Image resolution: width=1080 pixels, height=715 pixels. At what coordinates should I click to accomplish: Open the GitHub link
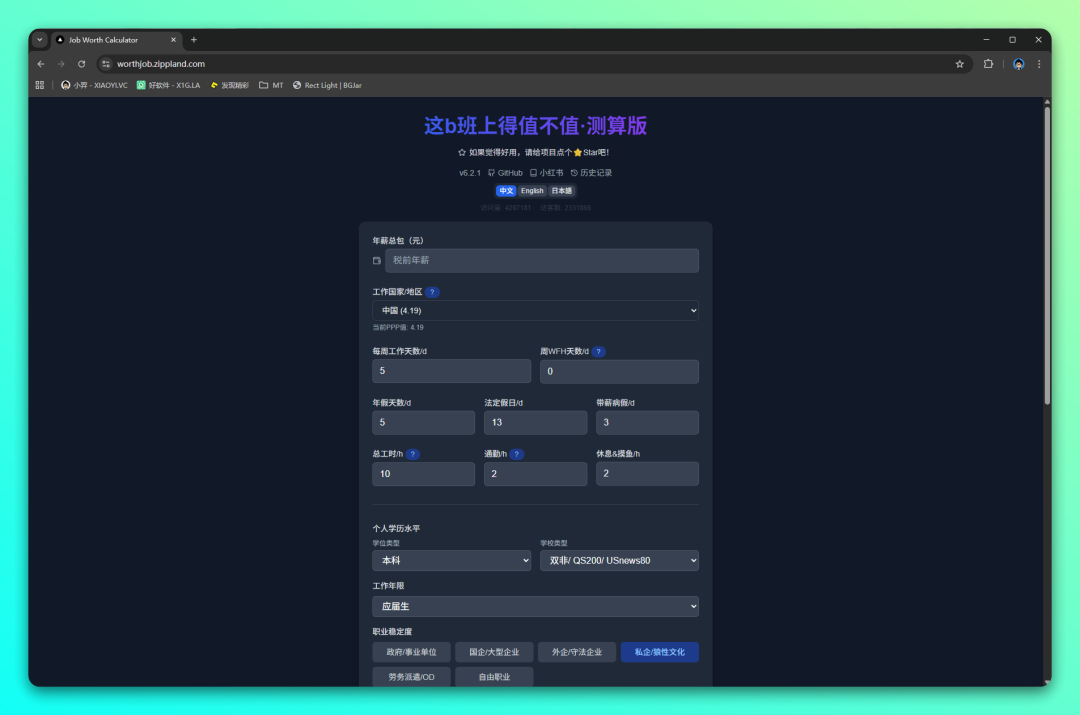pyautogui.click(x=505, y=173)
